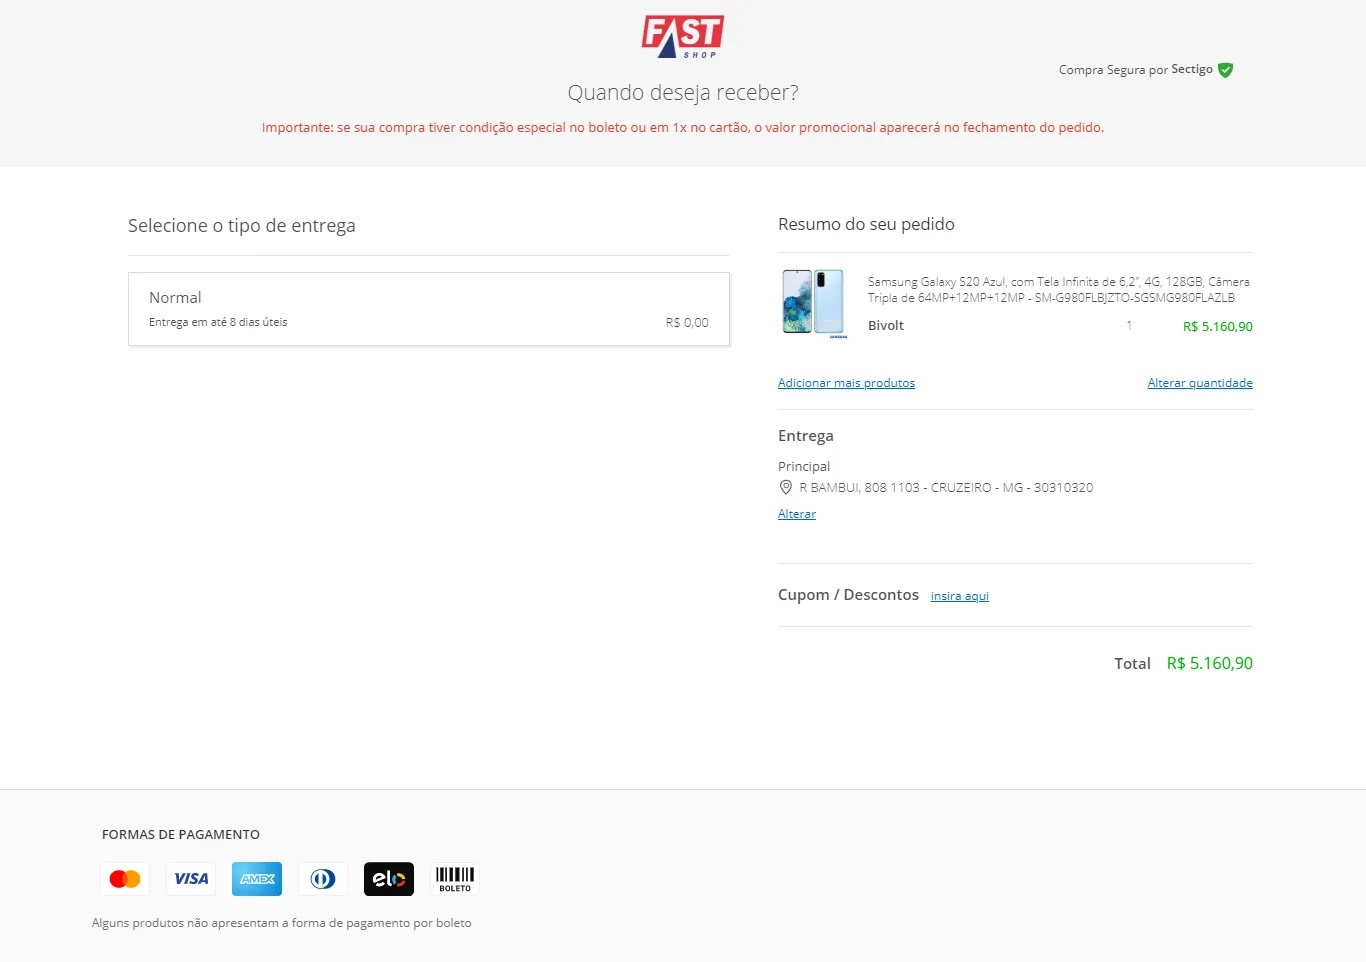Click the product quantity '1'
This screenshot has width=1366, height=962.
(1129, 326)
